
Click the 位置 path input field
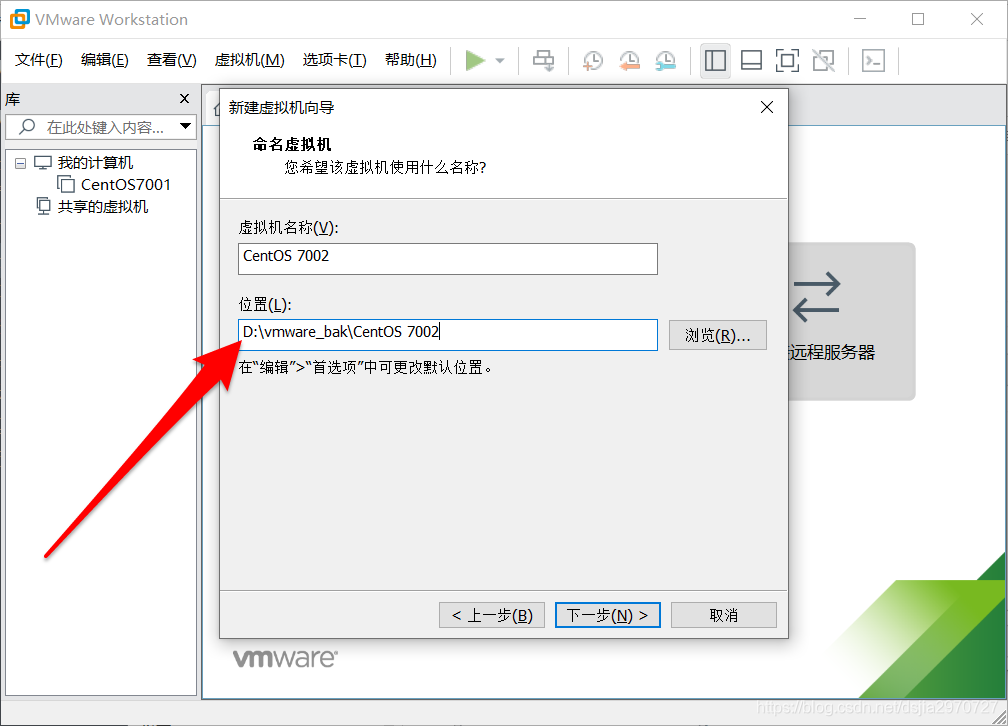447,334
